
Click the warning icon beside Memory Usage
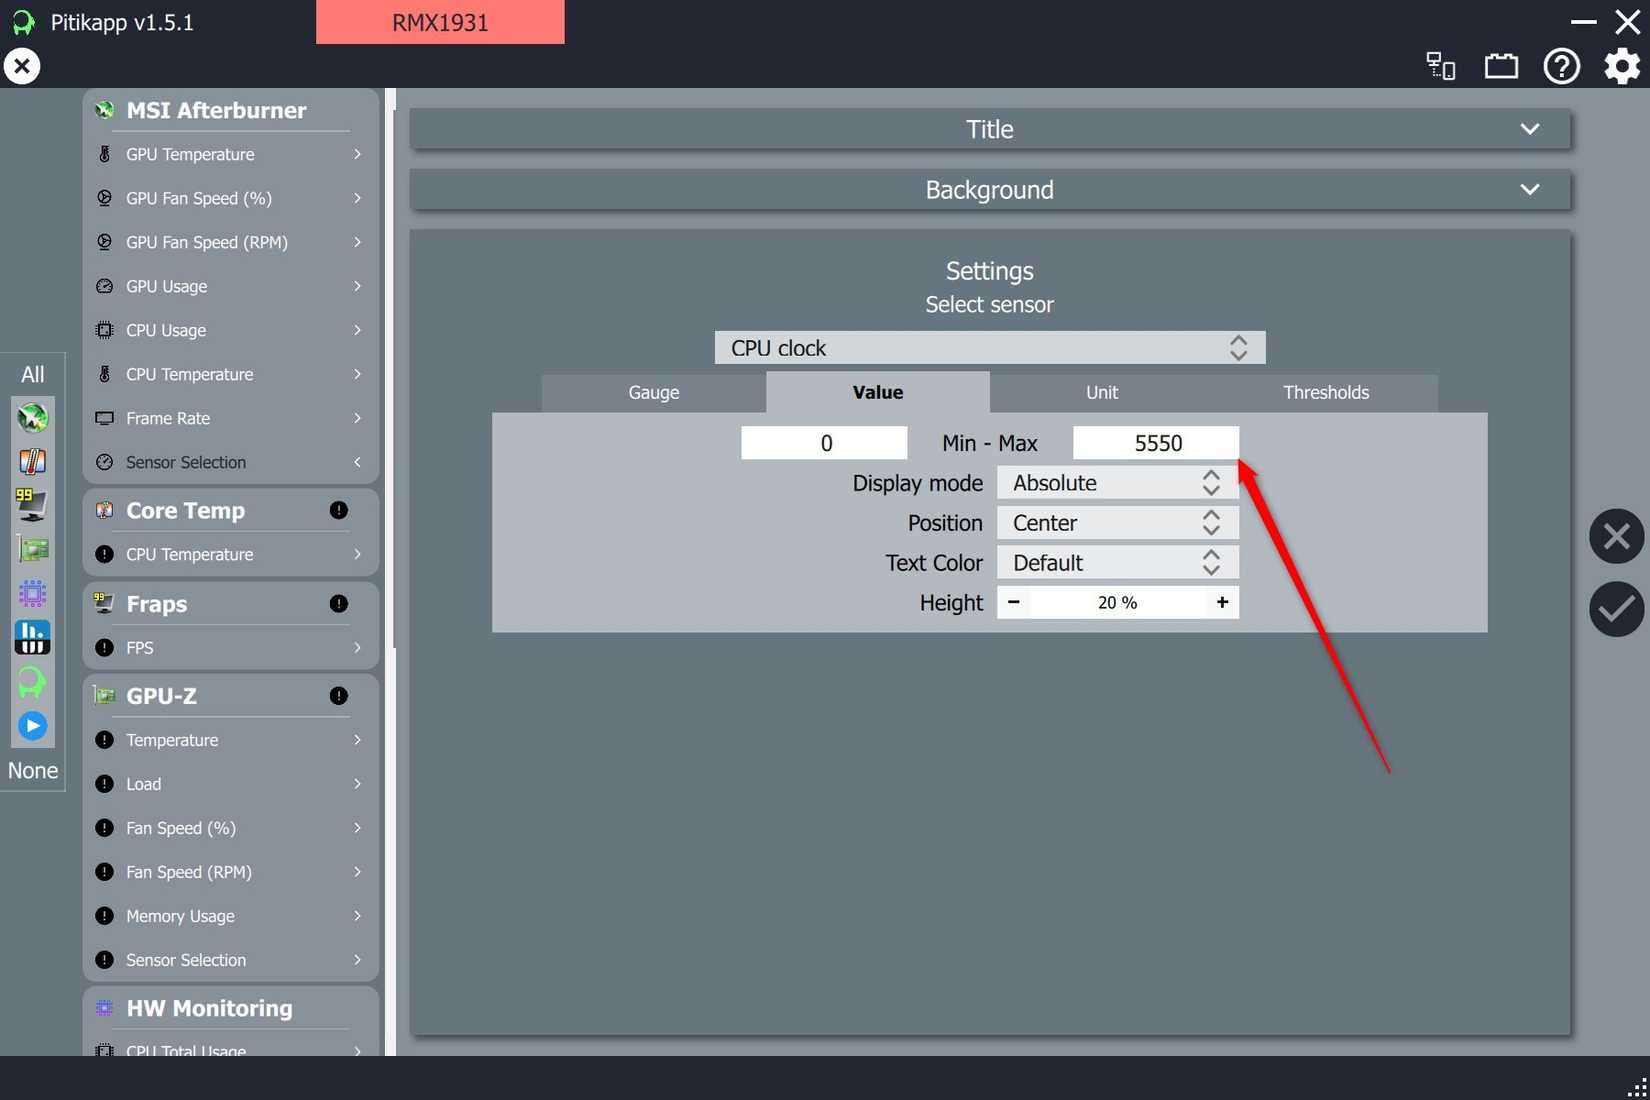[104, 916]
